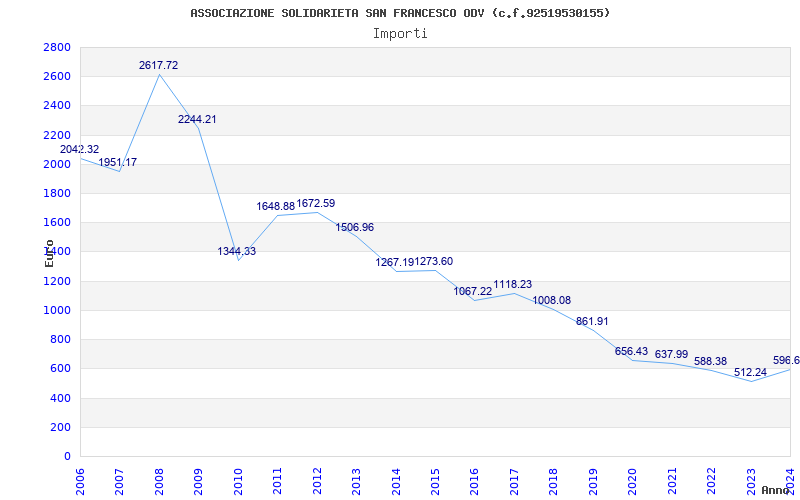The image size is (800, 500).
Task: Select the 588.38 data label
Action: tap(711, 361)
